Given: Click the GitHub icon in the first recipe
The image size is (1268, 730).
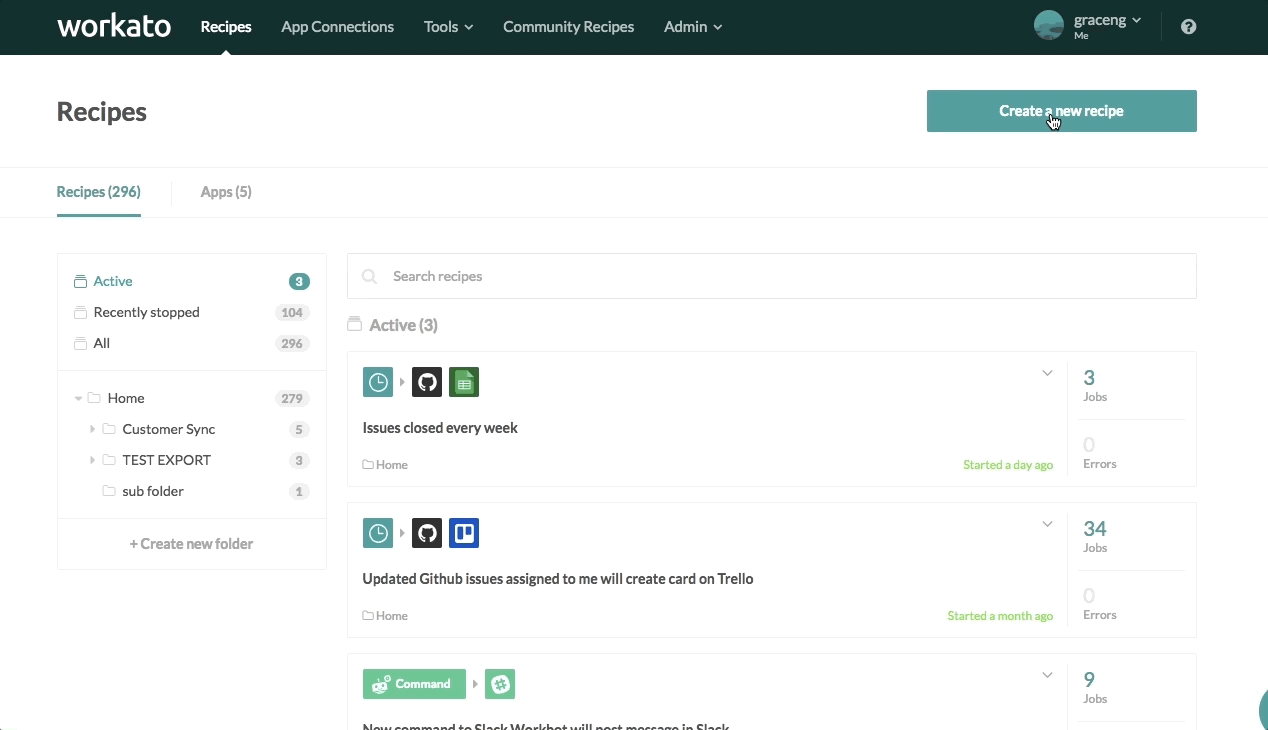Looking at the screenshot, I should pyautogui.click(x=427, y=382).
